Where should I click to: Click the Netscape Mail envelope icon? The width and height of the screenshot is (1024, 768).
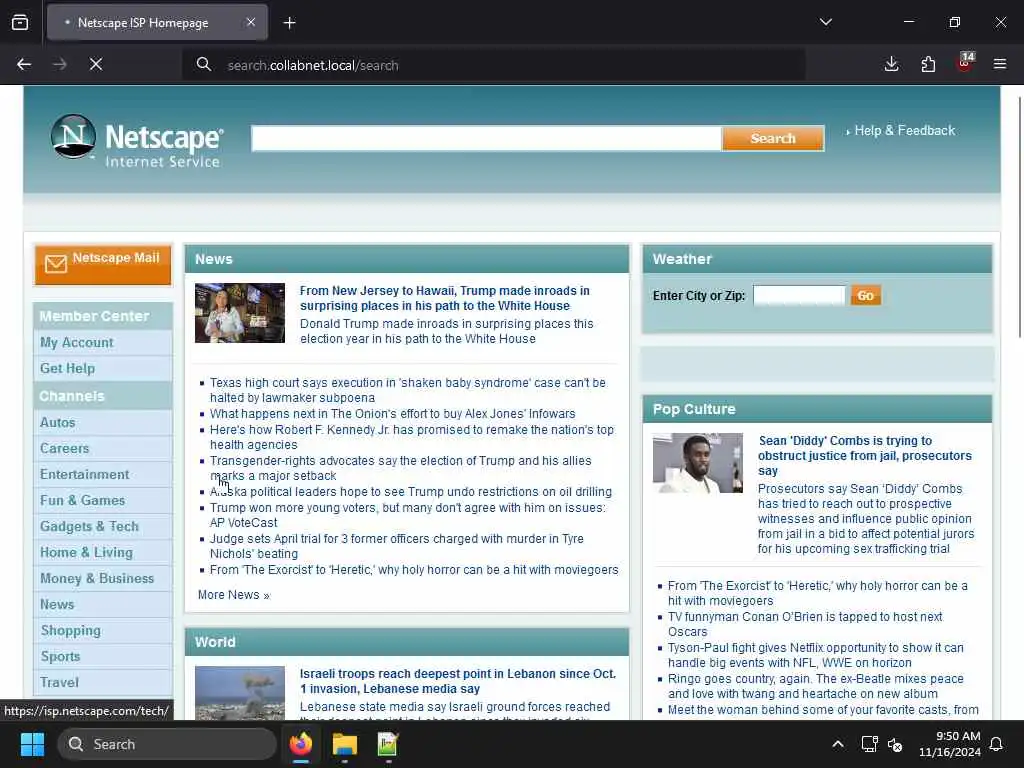click(x=56, y=264)
